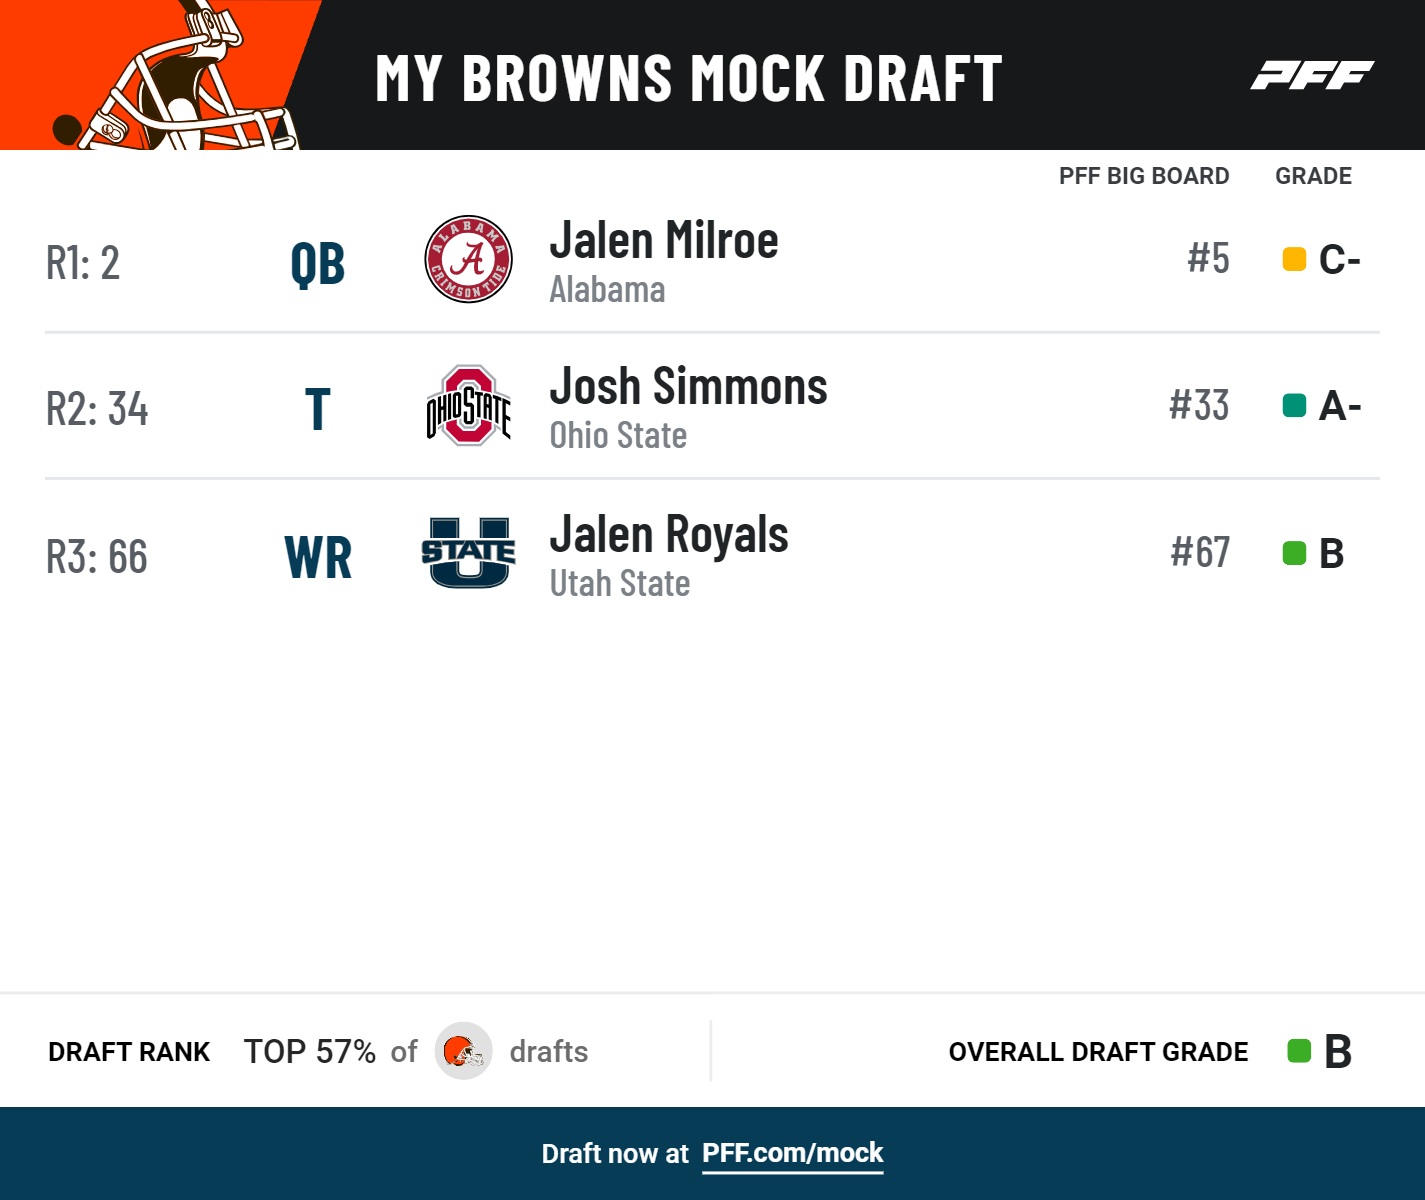This screenshot has height=1200, width=1425.
Task: Click the QB position label
Action: (x=317, y=264)
